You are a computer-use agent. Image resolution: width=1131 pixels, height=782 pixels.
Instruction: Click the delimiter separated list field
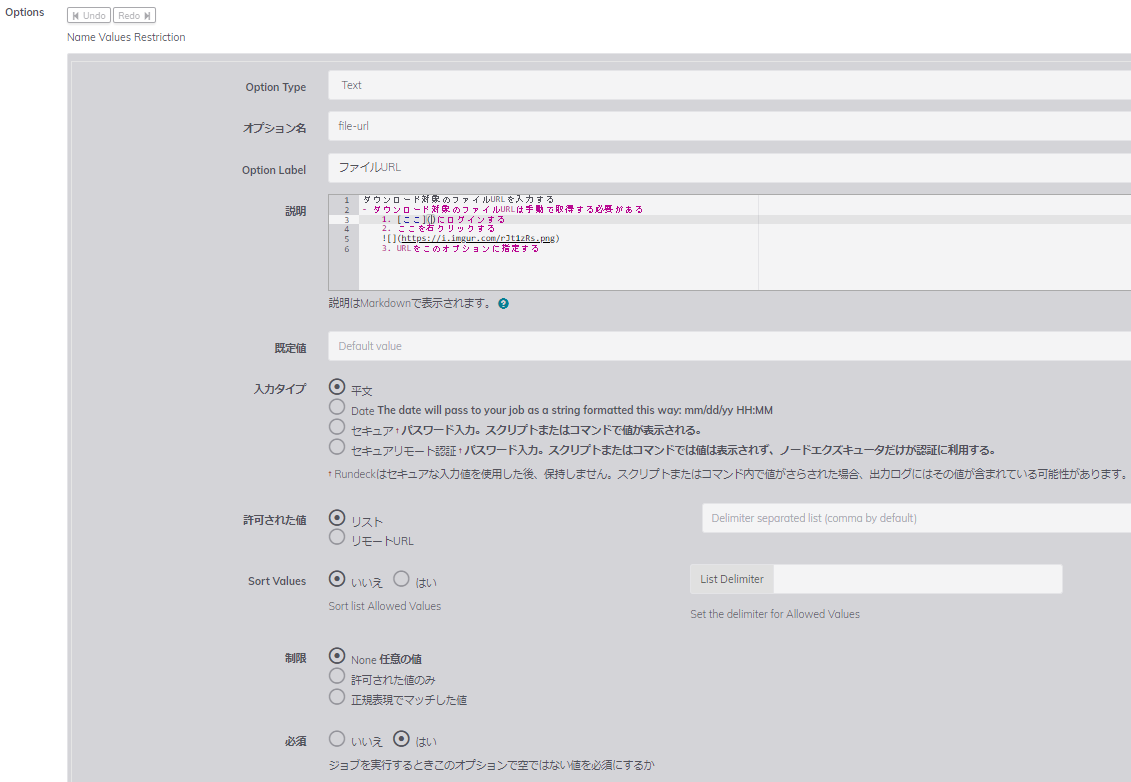[916, 518]
